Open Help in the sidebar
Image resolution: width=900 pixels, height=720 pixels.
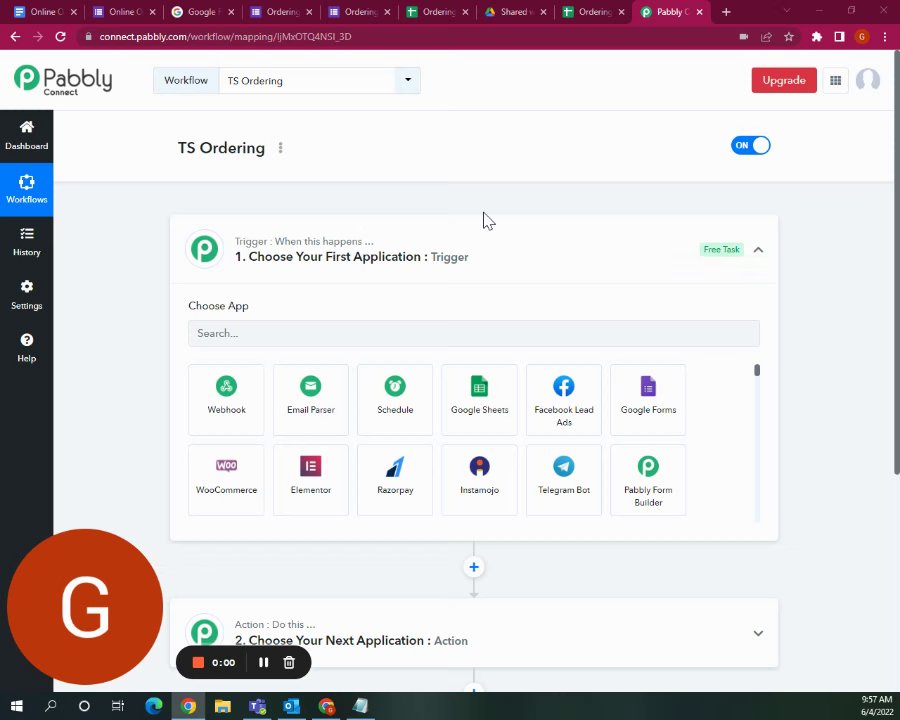point(26,348)
